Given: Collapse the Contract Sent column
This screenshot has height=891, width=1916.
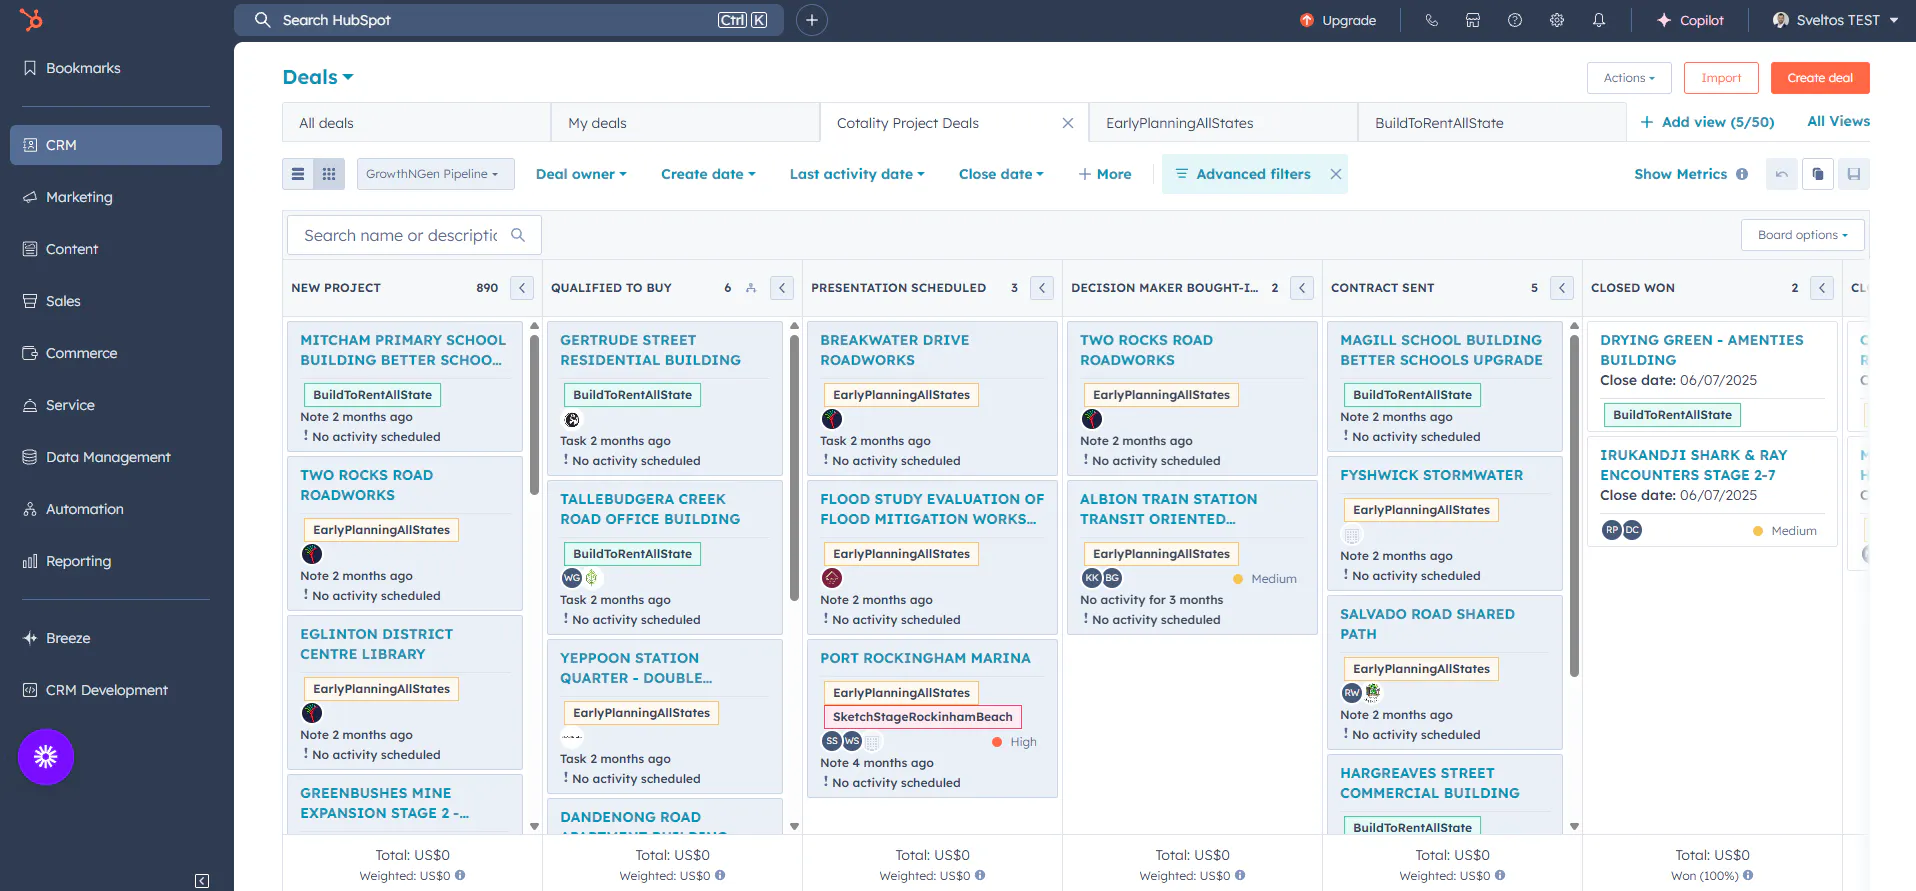Looking at the screenshot, I should (x=1562, y=288).
